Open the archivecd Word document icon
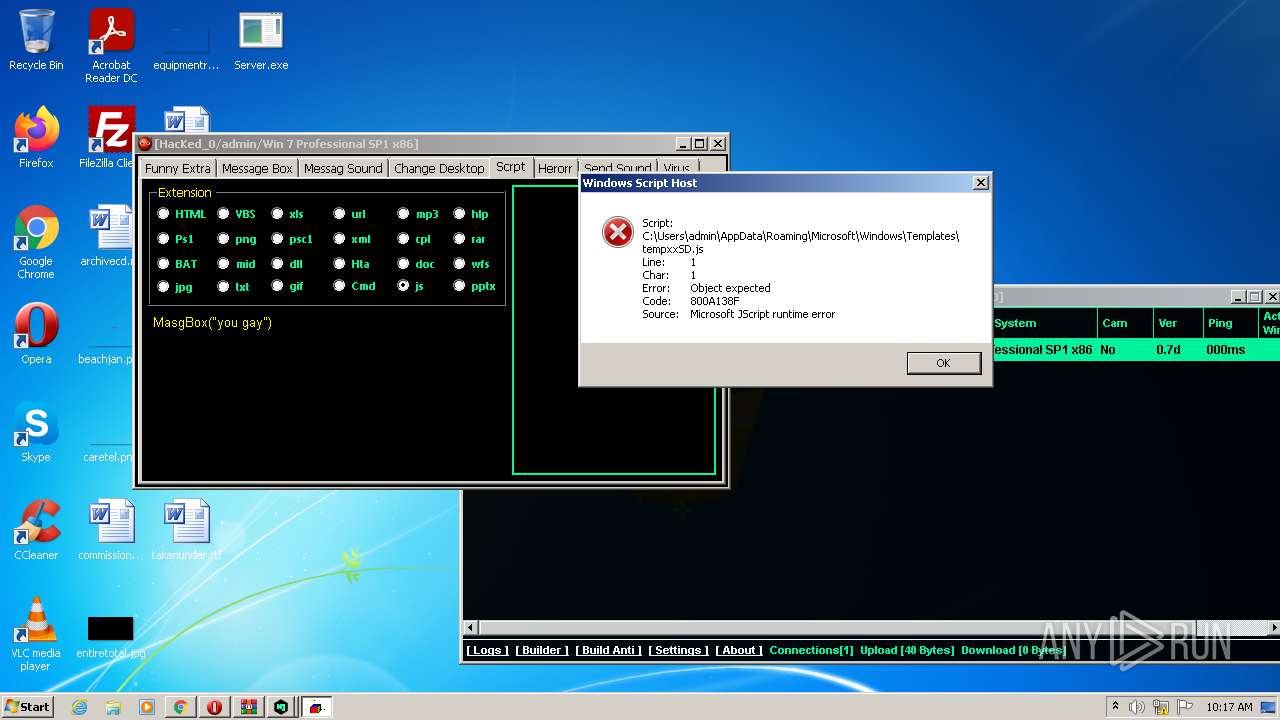Viewport: 1280px width, 720px height. click(x=108, y=237)
